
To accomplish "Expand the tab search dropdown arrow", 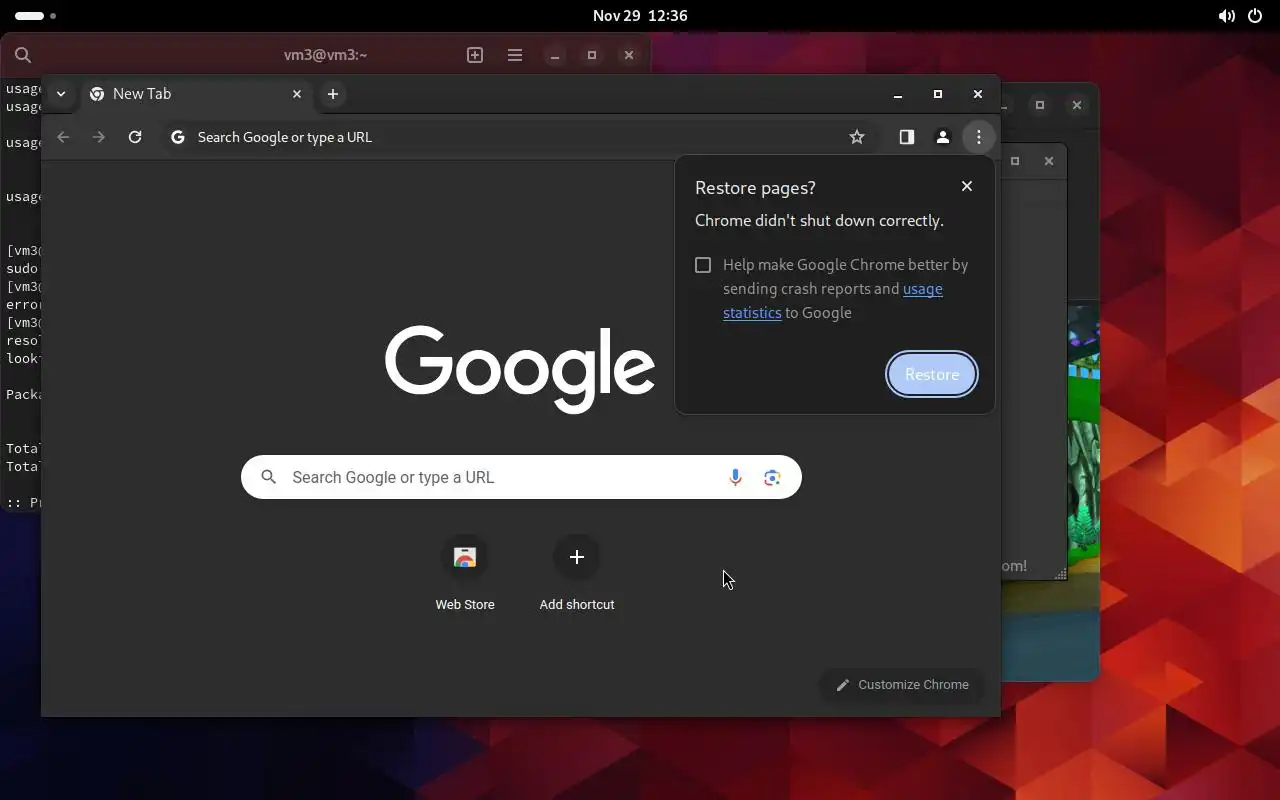I will pos(61,94).
